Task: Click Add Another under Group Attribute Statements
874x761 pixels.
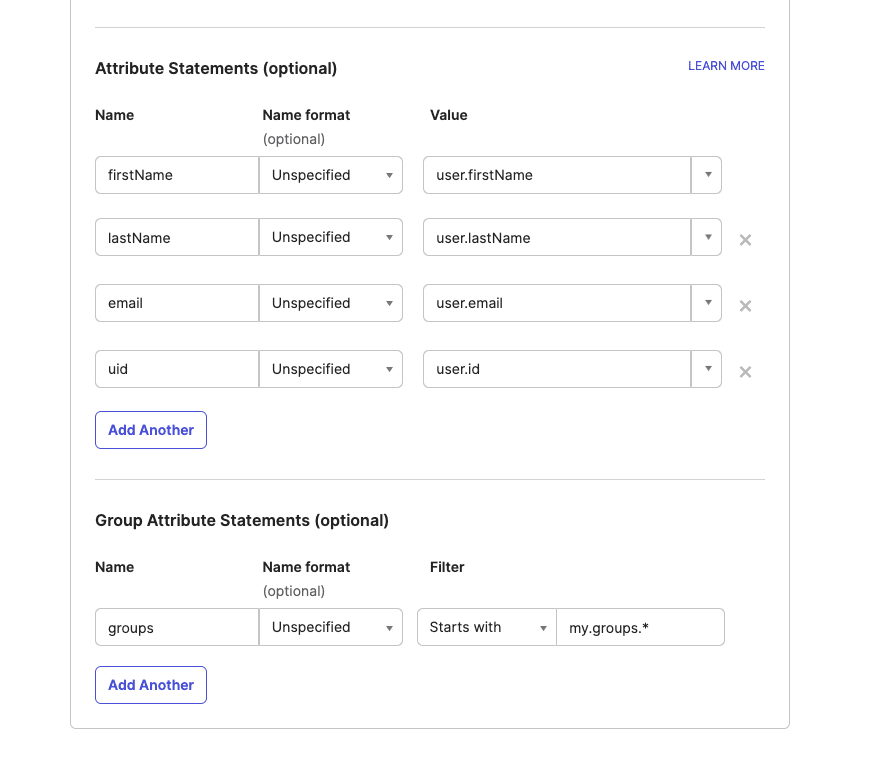Action: coord(150,684)
